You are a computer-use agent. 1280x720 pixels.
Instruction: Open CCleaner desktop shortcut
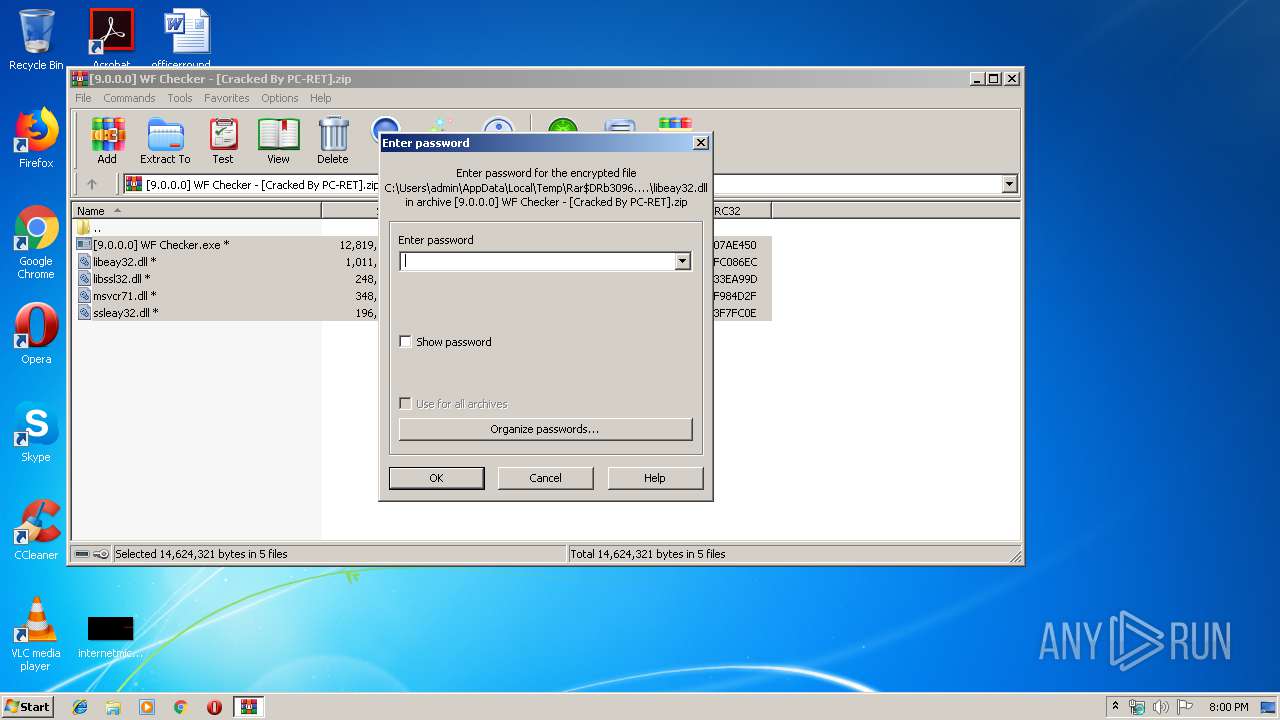click(x=36, y=530)
